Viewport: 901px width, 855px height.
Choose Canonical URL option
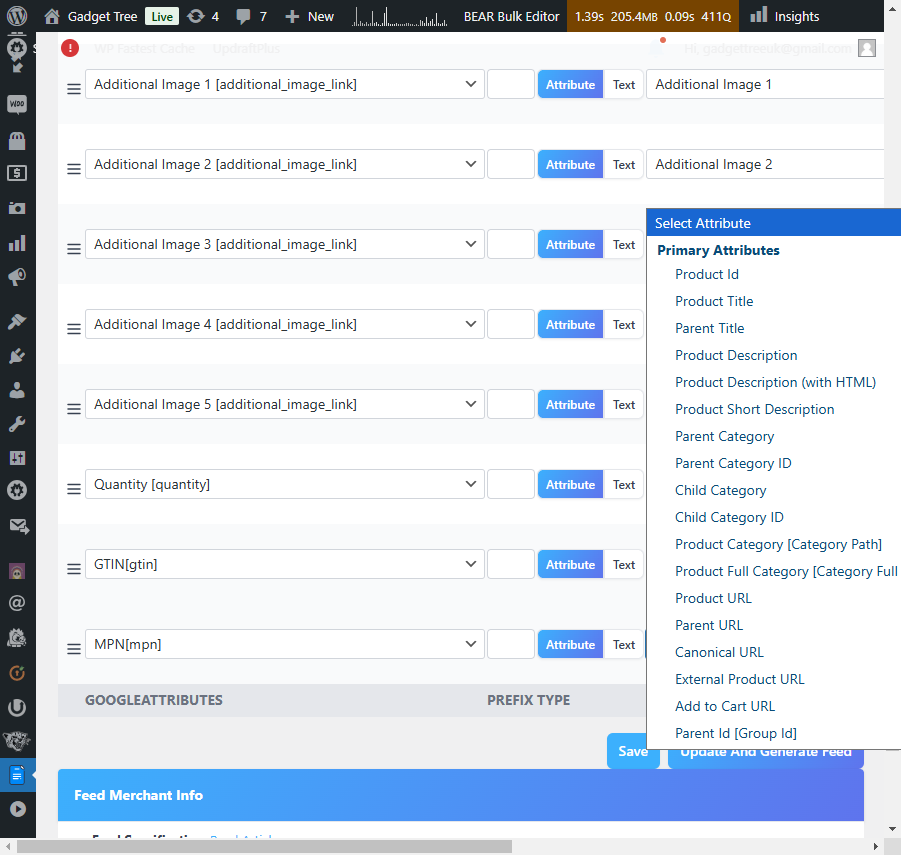tap(719, 652)
